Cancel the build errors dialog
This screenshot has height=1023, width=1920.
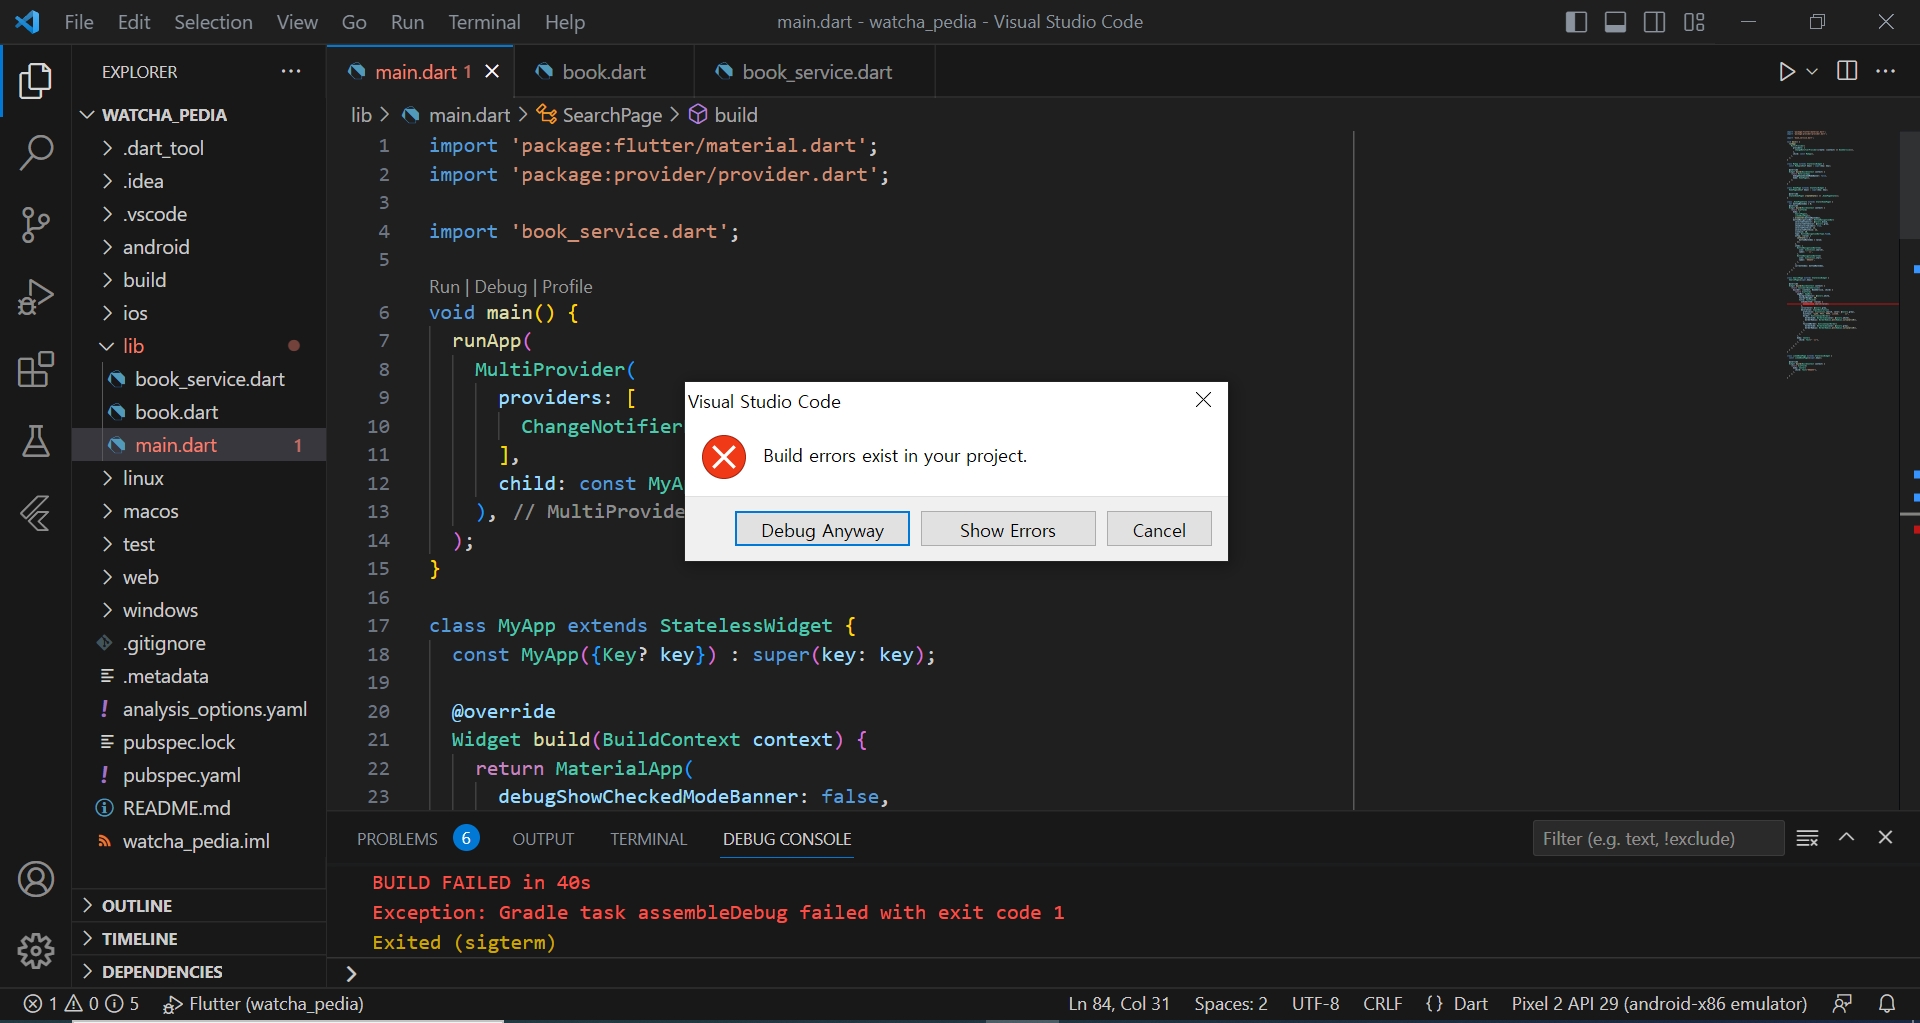[x=1159, y=529]
